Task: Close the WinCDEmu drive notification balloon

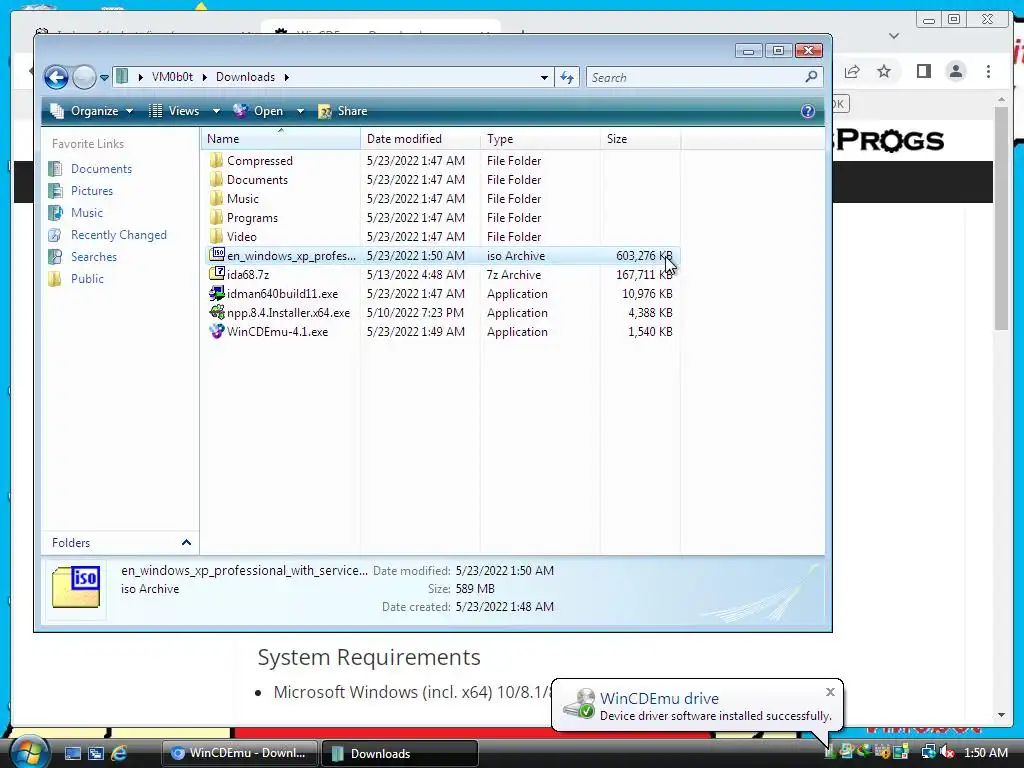Action: click(830, 692)
